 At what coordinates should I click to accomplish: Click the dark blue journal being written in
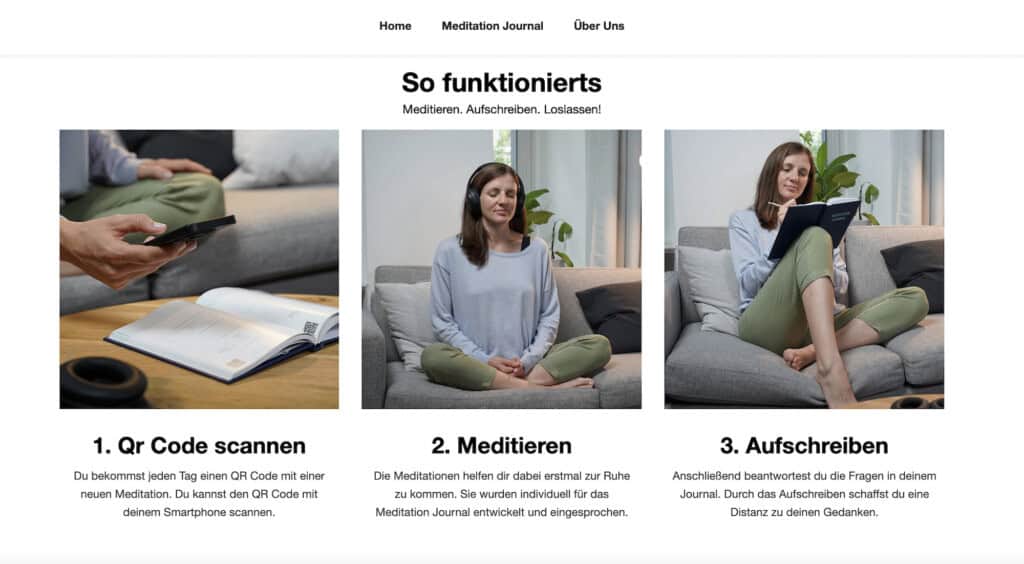click(x=815, y=226)
